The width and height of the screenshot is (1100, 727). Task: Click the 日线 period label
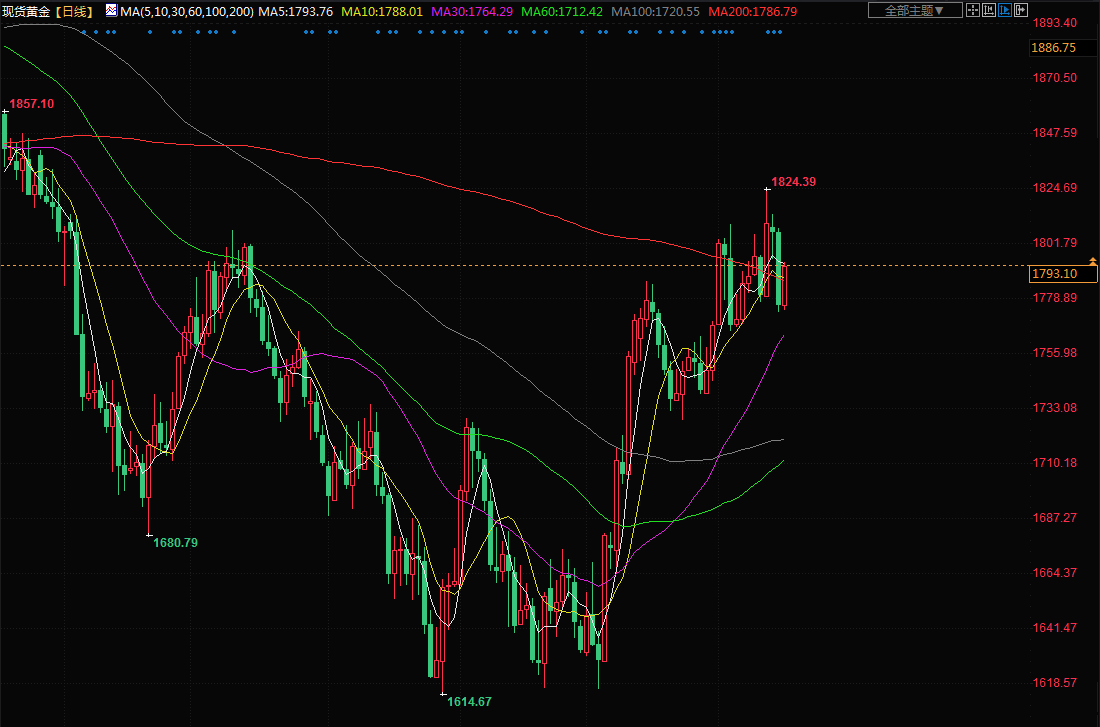(x=71, y=11)
